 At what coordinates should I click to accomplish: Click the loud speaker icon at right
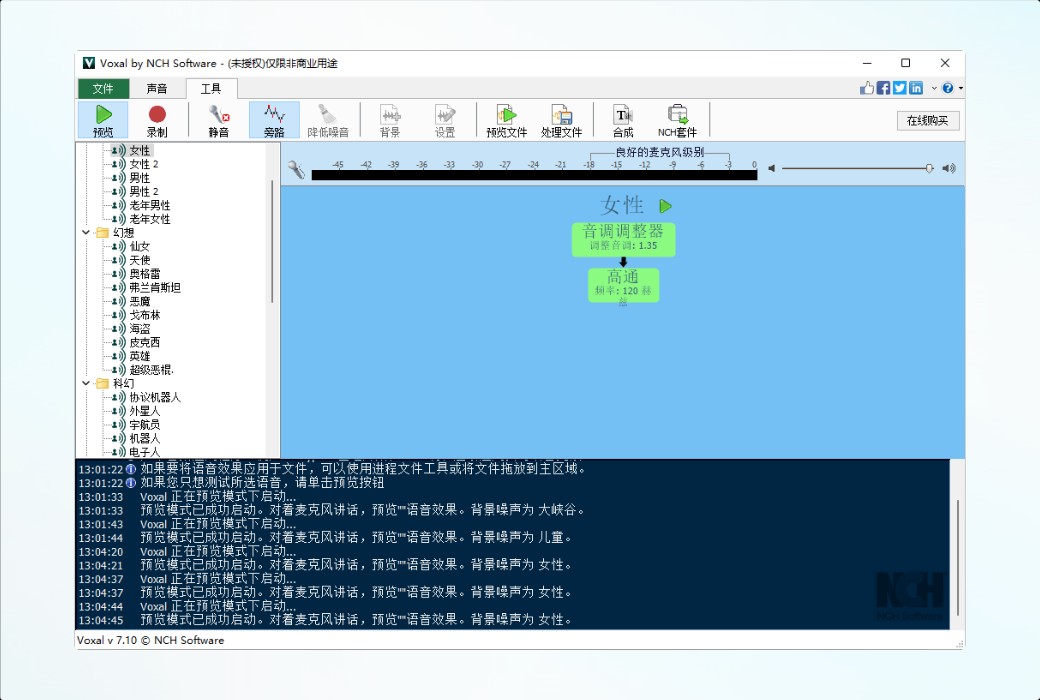click(x=949, y=169)
